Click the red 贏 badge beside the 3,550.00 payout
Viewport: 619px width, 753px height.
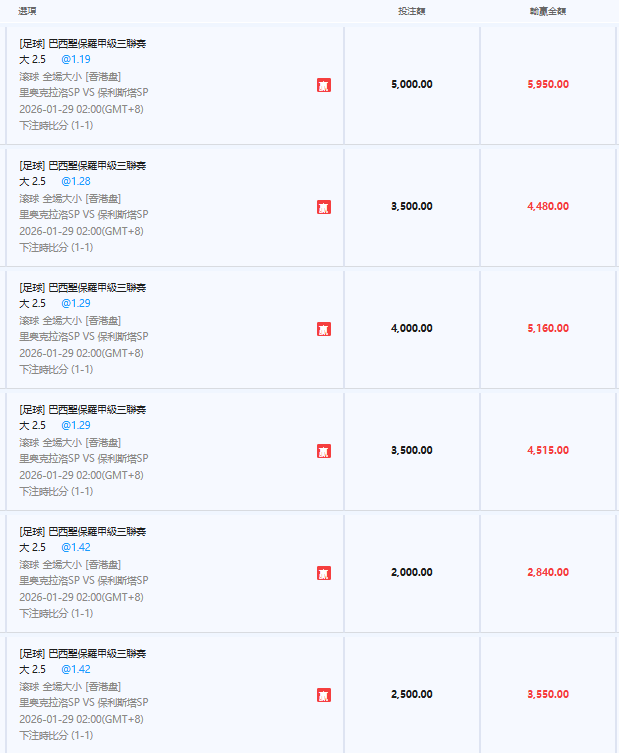(x=324, y=695)
